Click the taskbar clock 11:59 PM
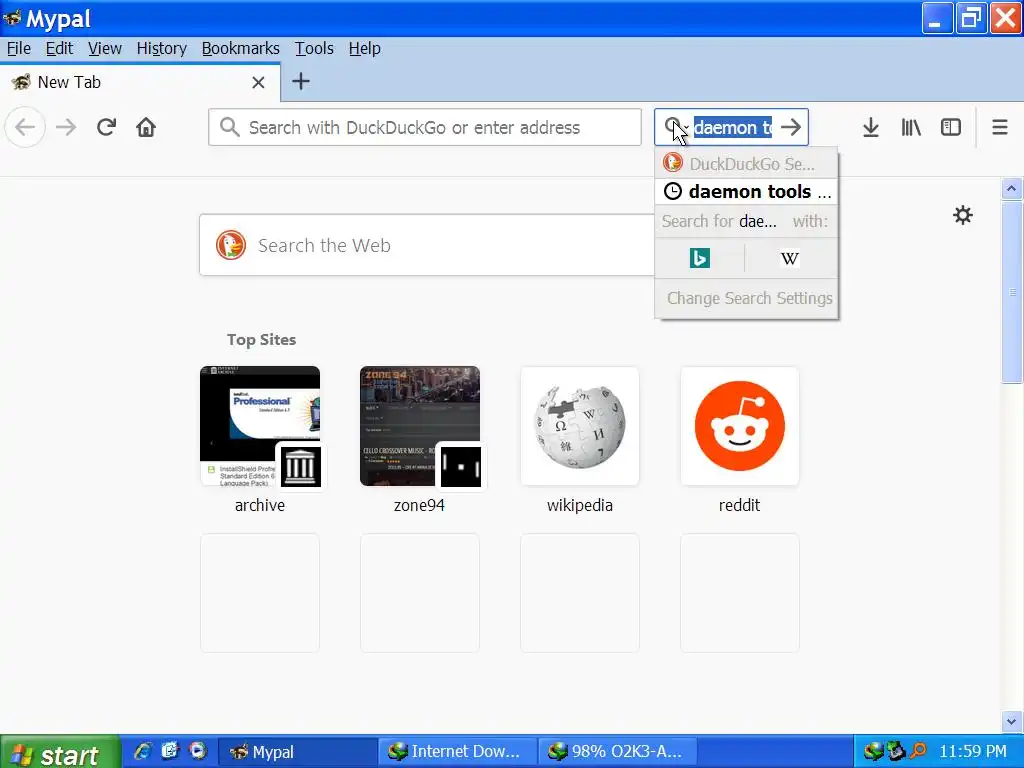 973,752
